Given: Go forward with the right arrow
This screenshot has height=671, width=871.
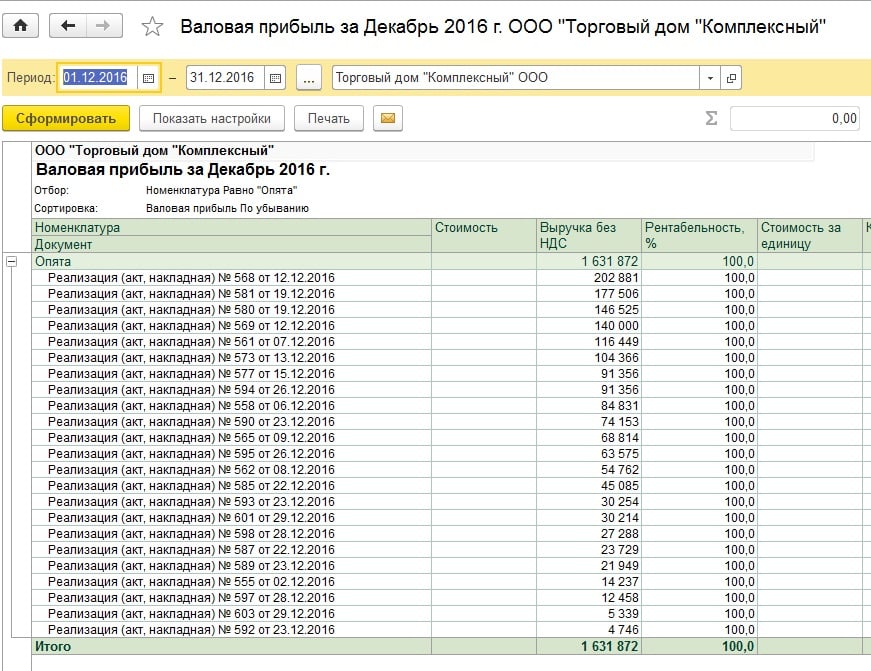Looking at the screenshot, I should click(104, 26).
